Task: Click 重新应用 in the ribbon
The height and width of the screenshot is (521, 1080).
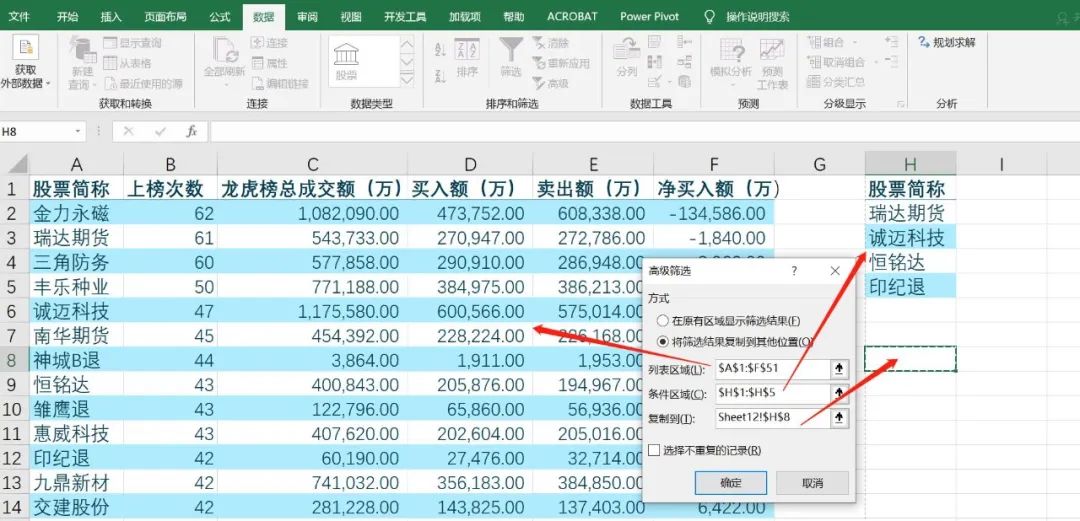Action: 561,63
